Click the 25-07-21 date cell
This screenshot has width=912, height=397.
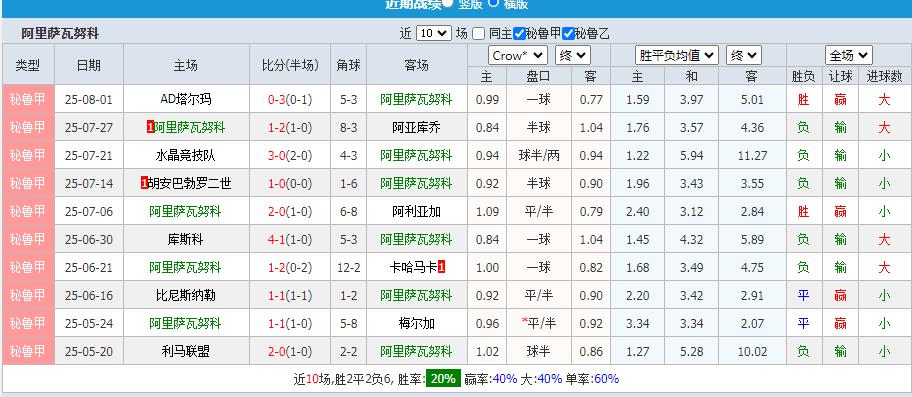[89, 155]
